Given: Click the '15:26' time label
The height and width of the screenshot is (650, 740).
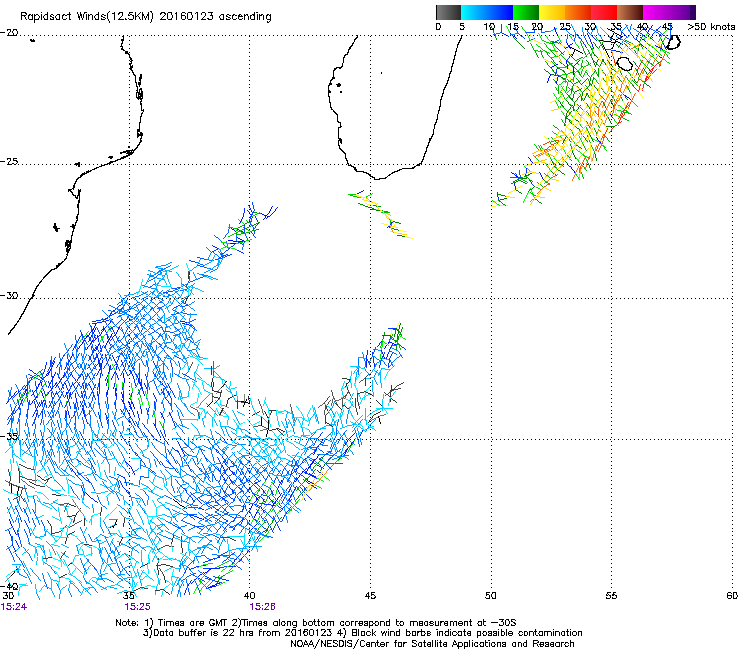Looking at the screenshot, I should (262, 607).
